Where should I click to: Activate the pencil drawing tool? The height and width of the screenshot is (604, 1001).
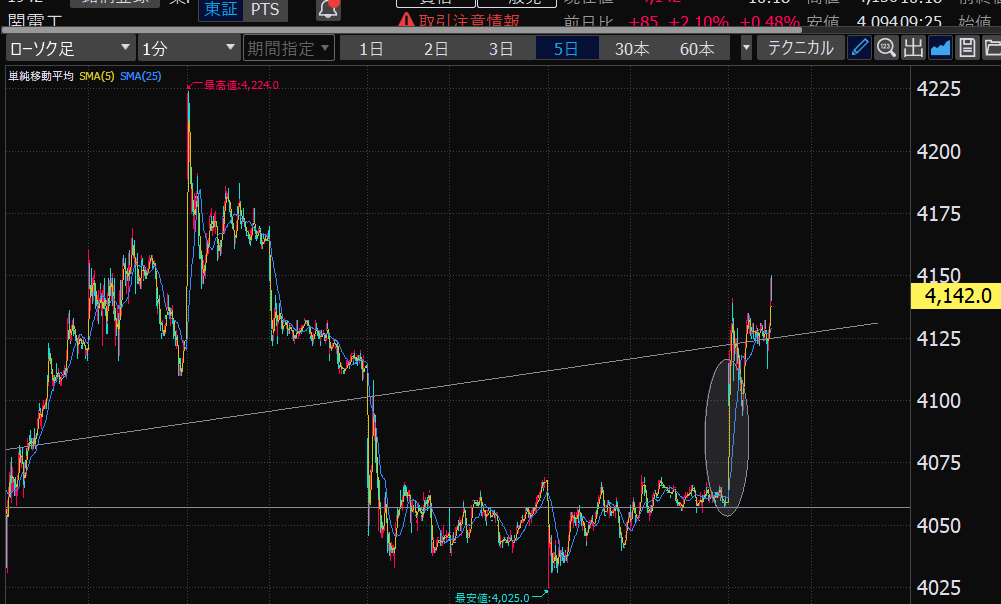pos(859,48)
